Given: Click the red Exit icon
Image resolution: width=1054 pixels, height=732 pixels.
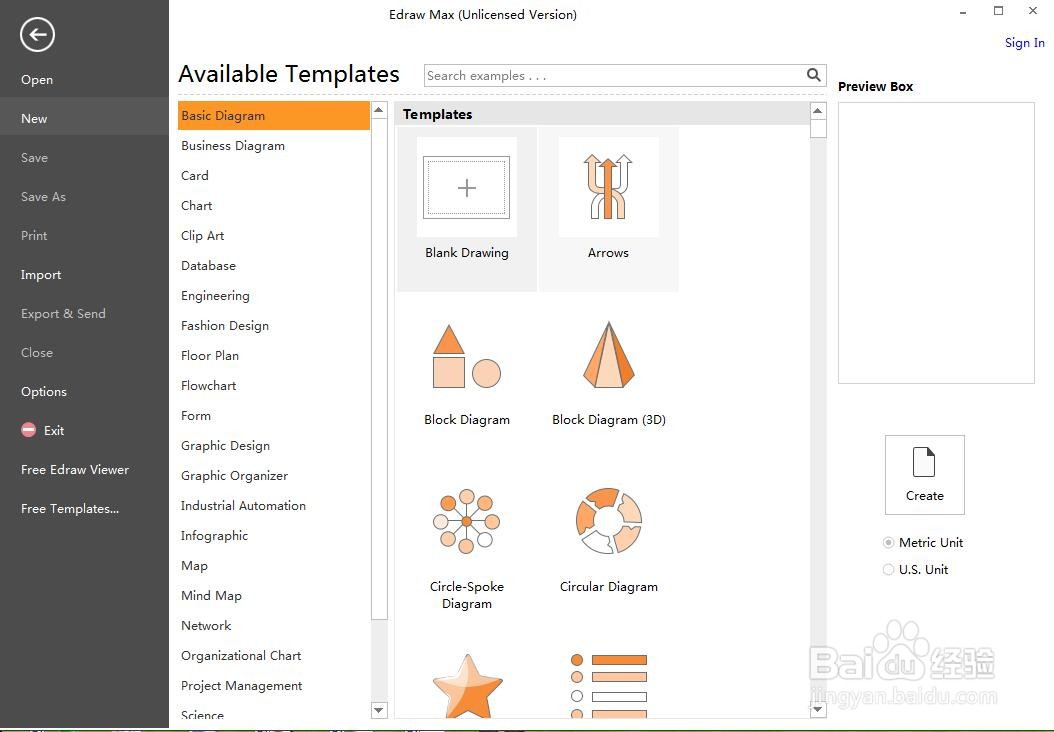Looking at the screenshot, I should point(28,430).
